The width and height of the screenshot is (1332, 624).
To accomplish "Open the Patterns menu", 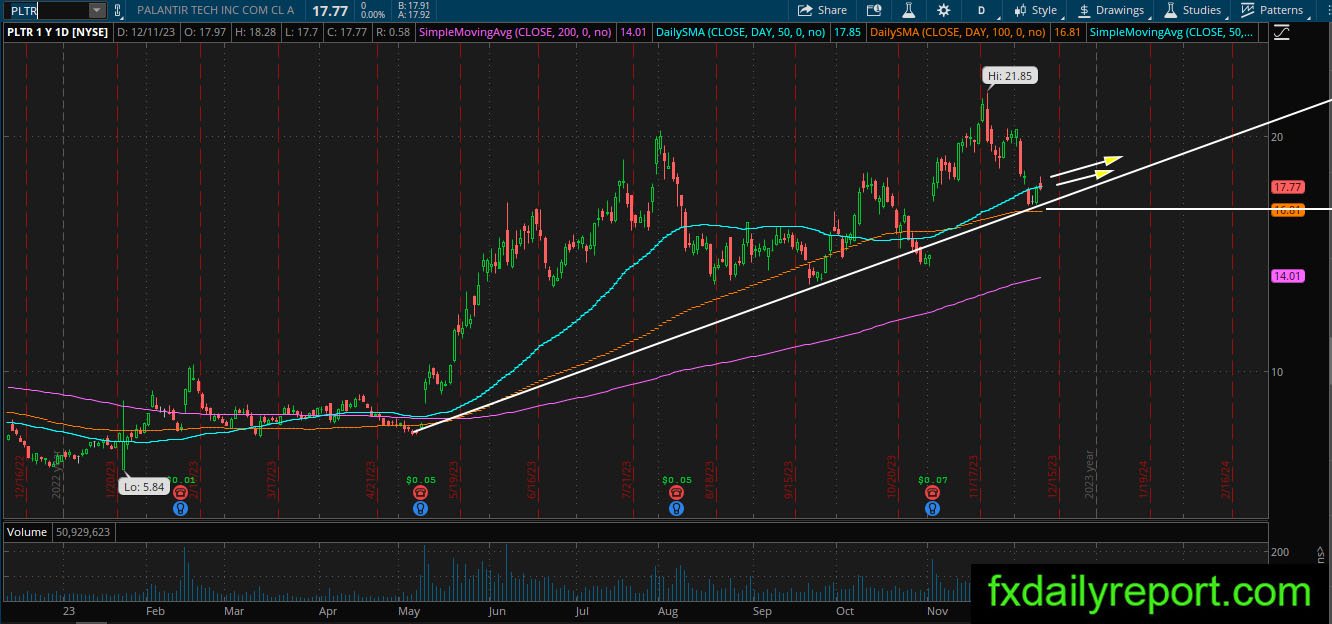I will click(1271, 10).
